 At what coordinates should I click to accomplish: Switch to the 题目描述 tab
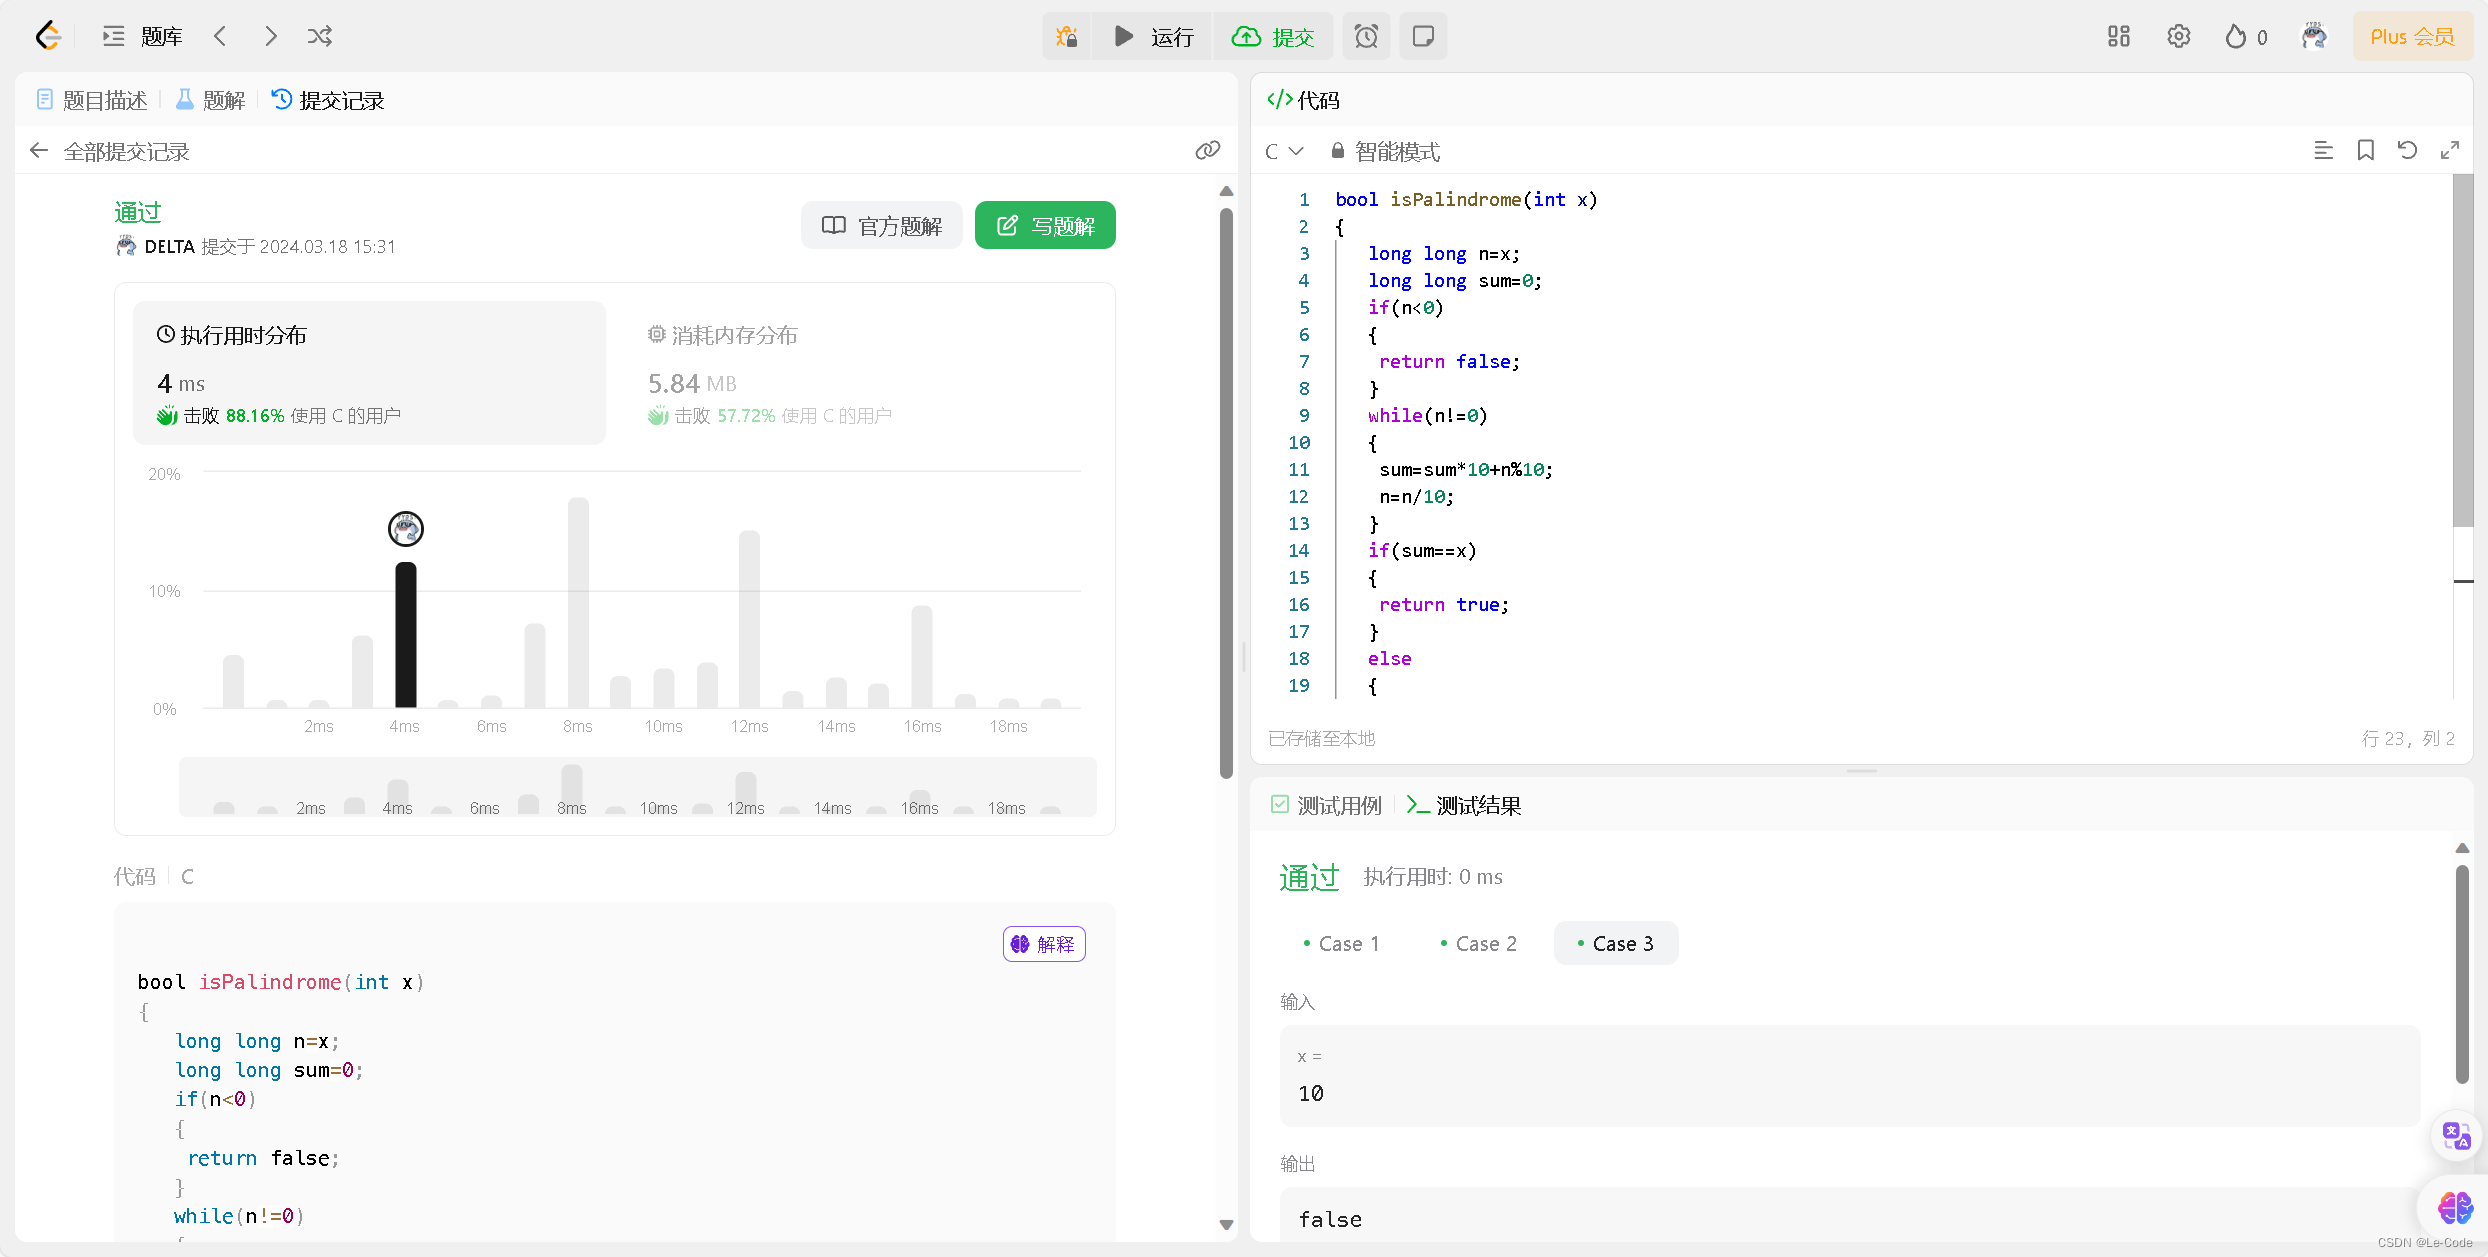tap(92, 101)
